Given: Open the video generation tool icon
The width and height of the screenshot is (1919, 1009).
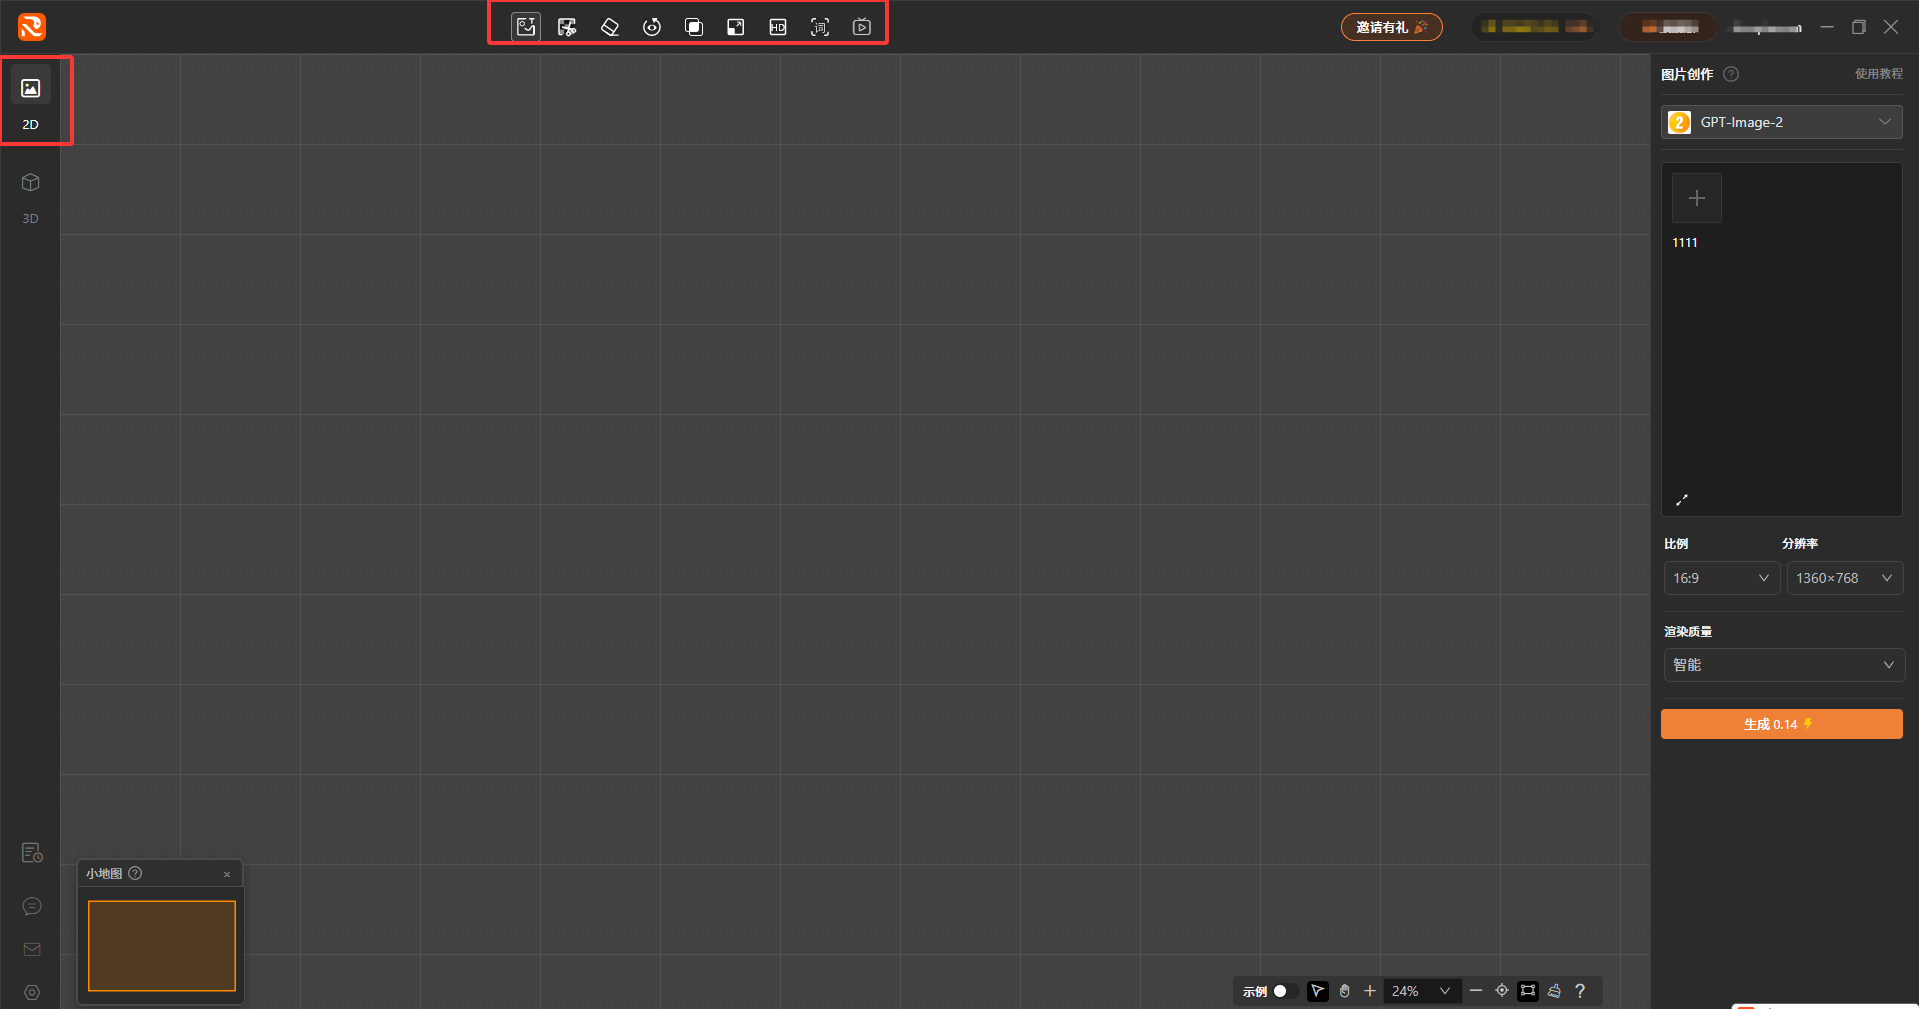Looking at the screenshot, I should click(862, 27).
